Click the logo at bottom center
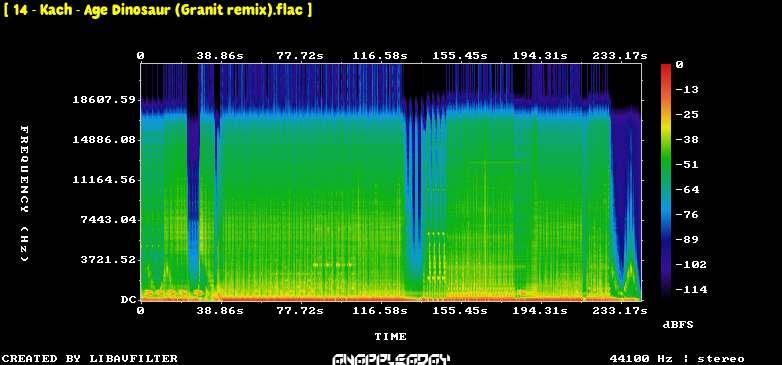 [x=391, y=359]
